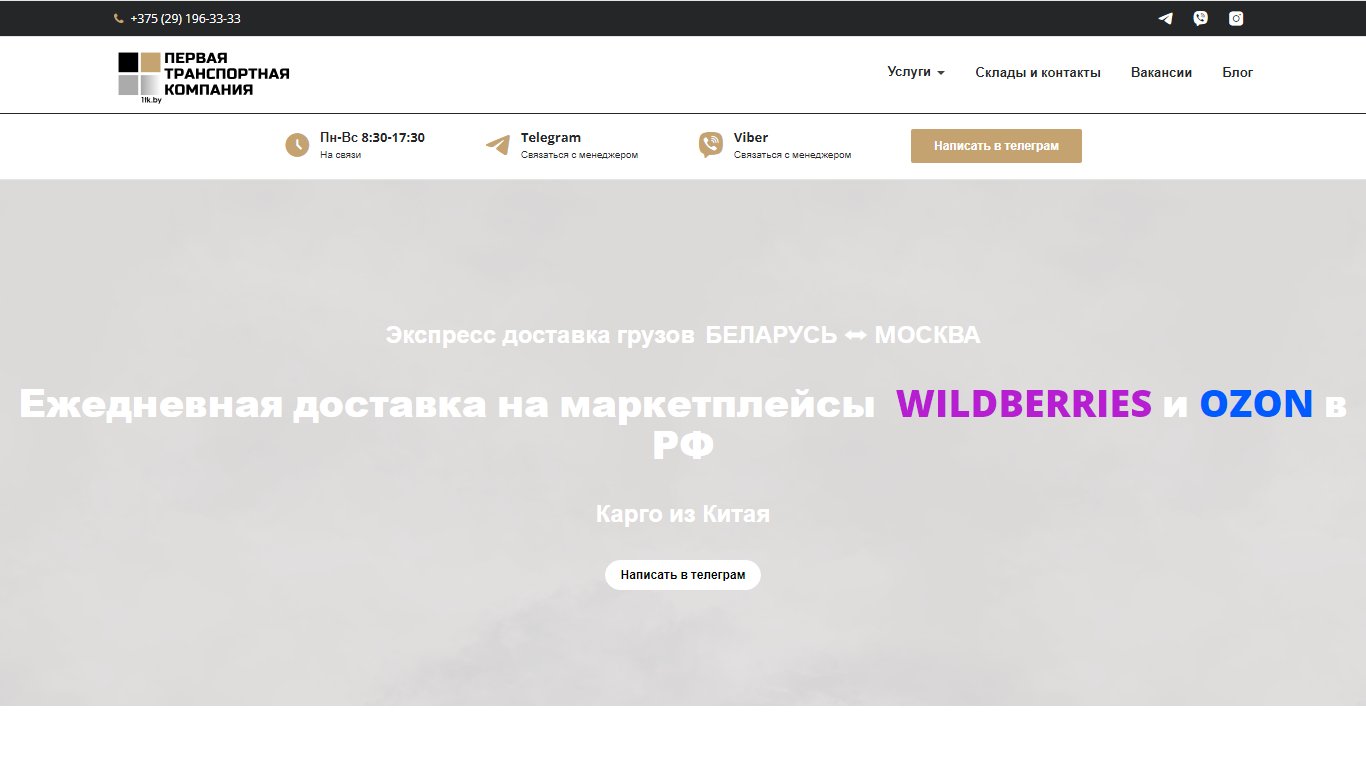This screenshot has width=1366, height=768.
Task: Click the Карго из Китая heading
Action: click(x=683, y=514)
